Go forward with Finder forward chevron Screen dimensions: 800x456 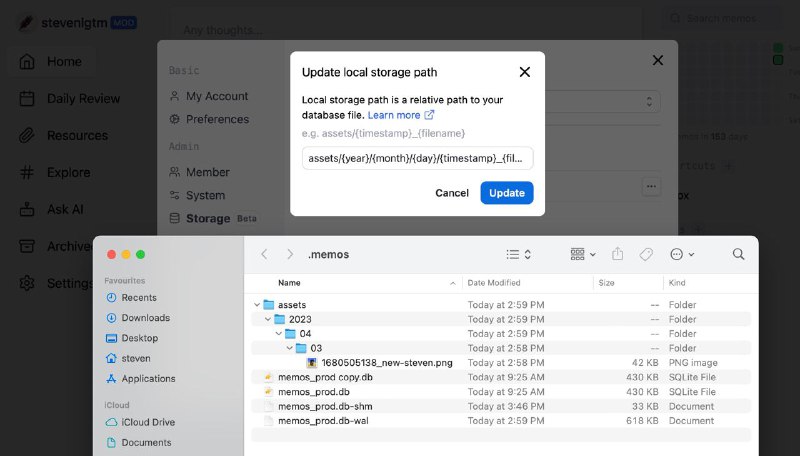click(290, 255)
